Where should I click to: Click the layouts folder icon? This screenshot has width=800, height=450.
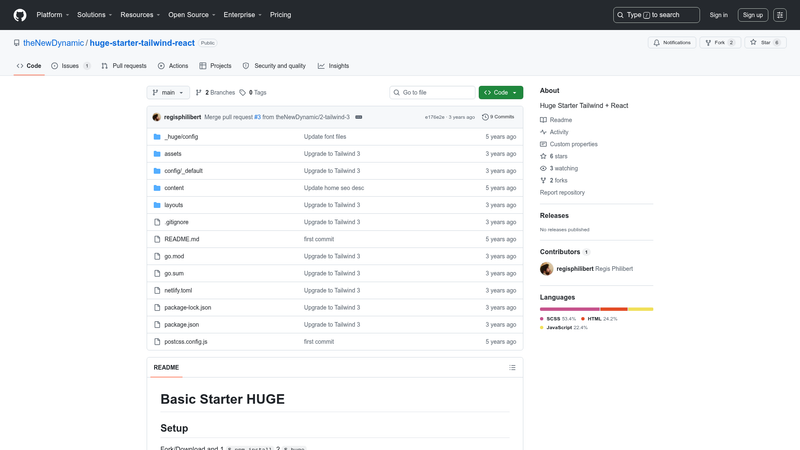click(x=157, y=205)
